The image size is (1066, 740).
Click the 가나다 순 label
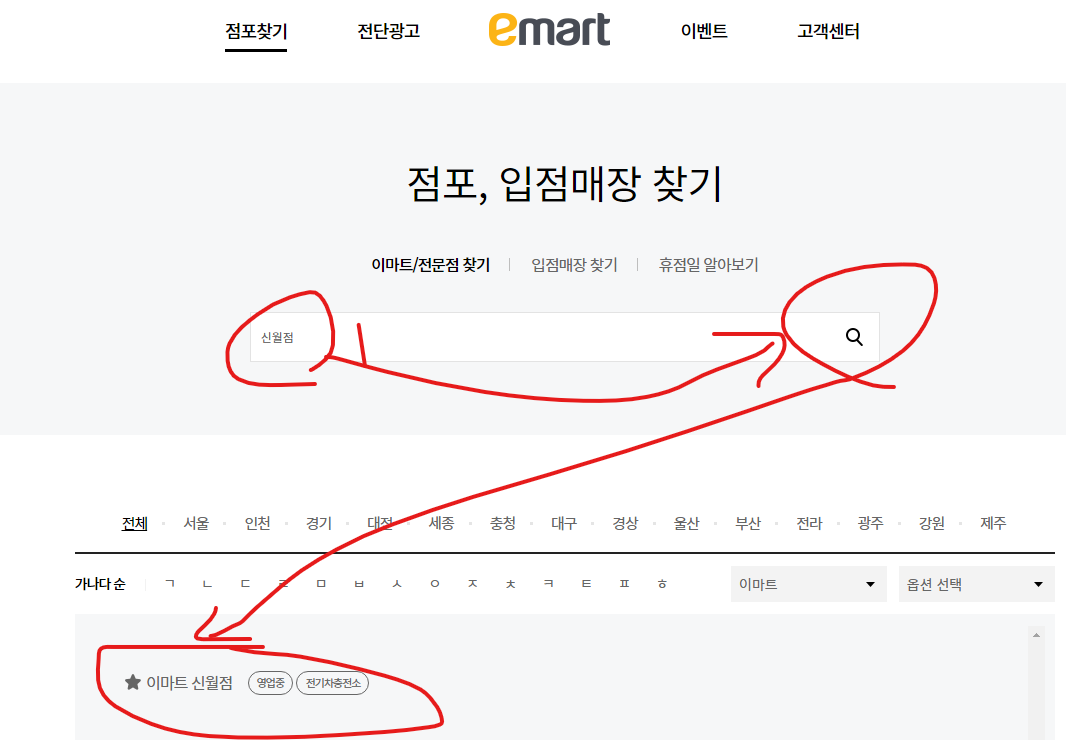coord(100,584)
